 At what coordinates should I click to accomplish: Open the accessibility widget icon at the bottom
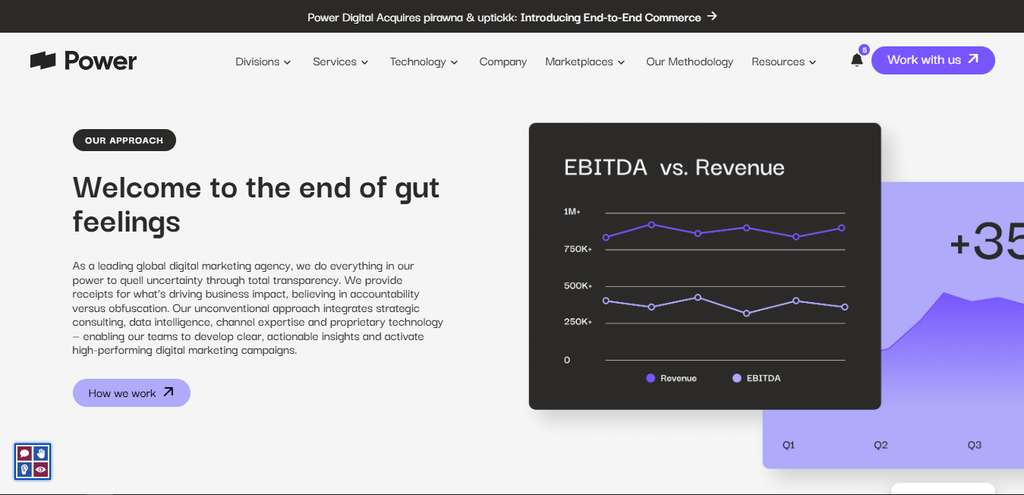tap(33, 461)
